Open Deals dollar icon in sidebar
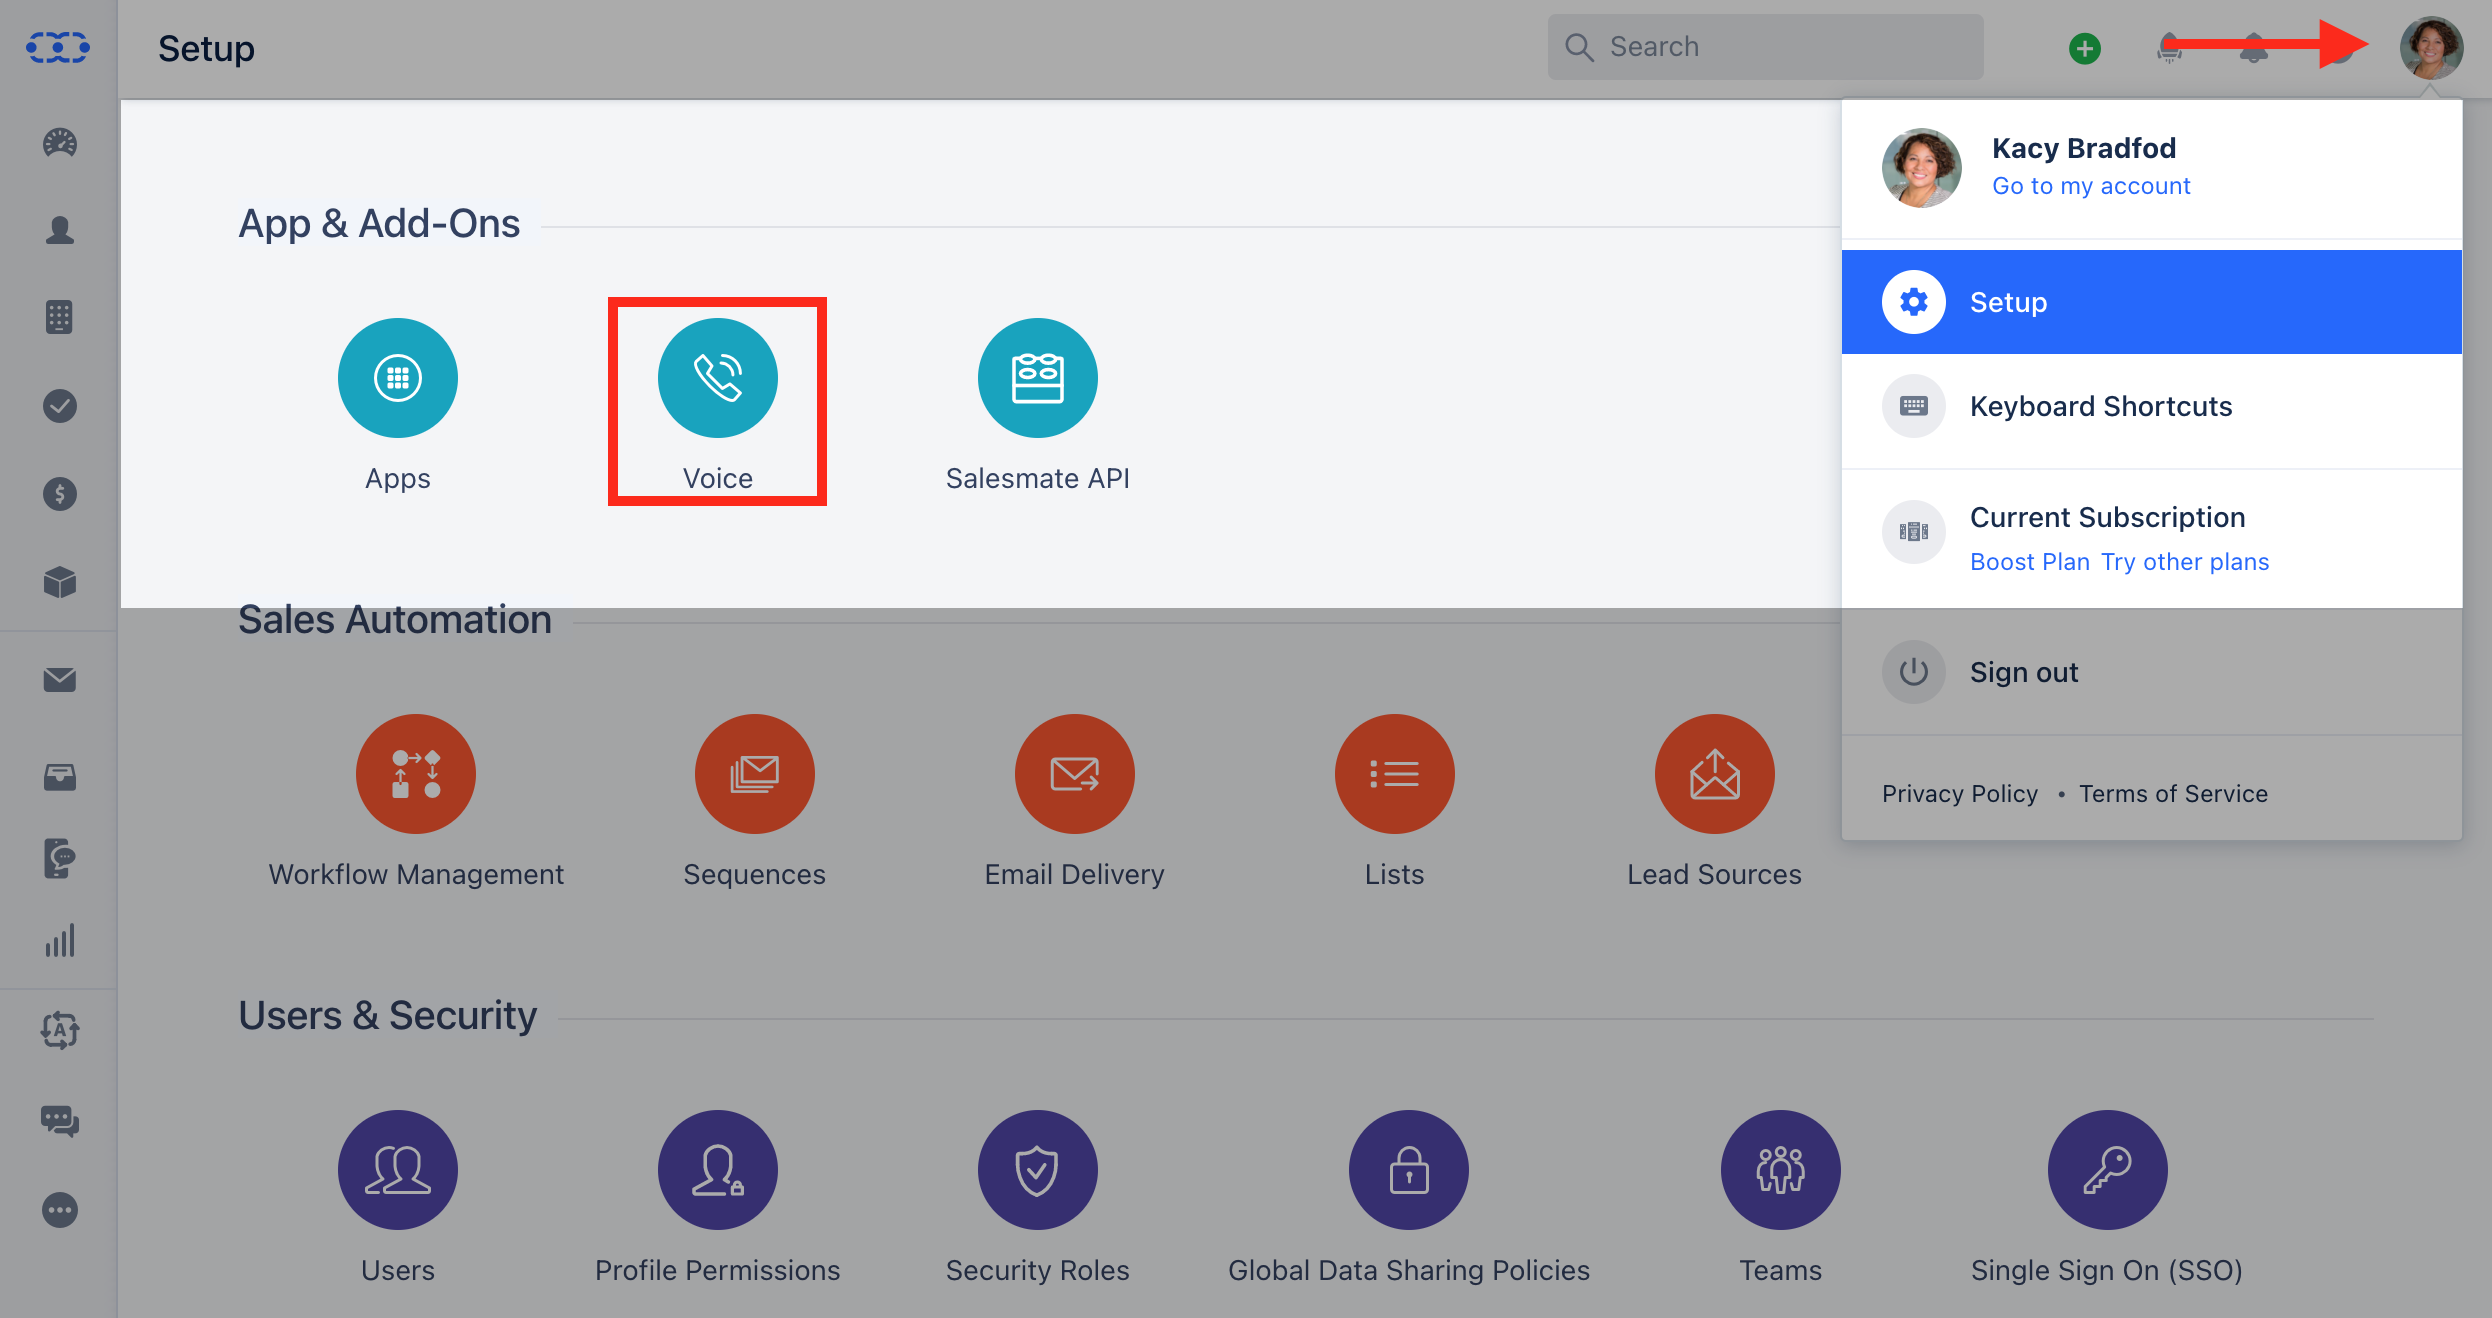 [60, 493]
